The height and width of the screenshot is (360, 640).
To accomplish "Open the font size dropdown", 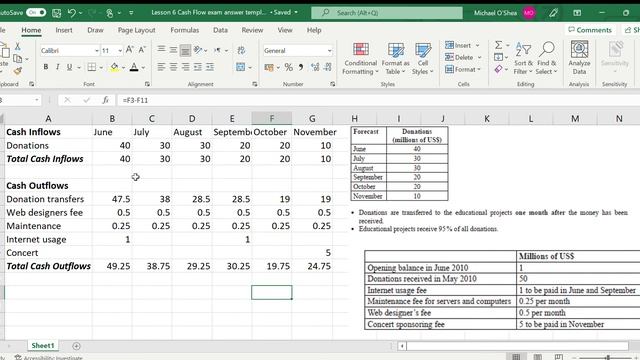I will (x=120, y=51).
